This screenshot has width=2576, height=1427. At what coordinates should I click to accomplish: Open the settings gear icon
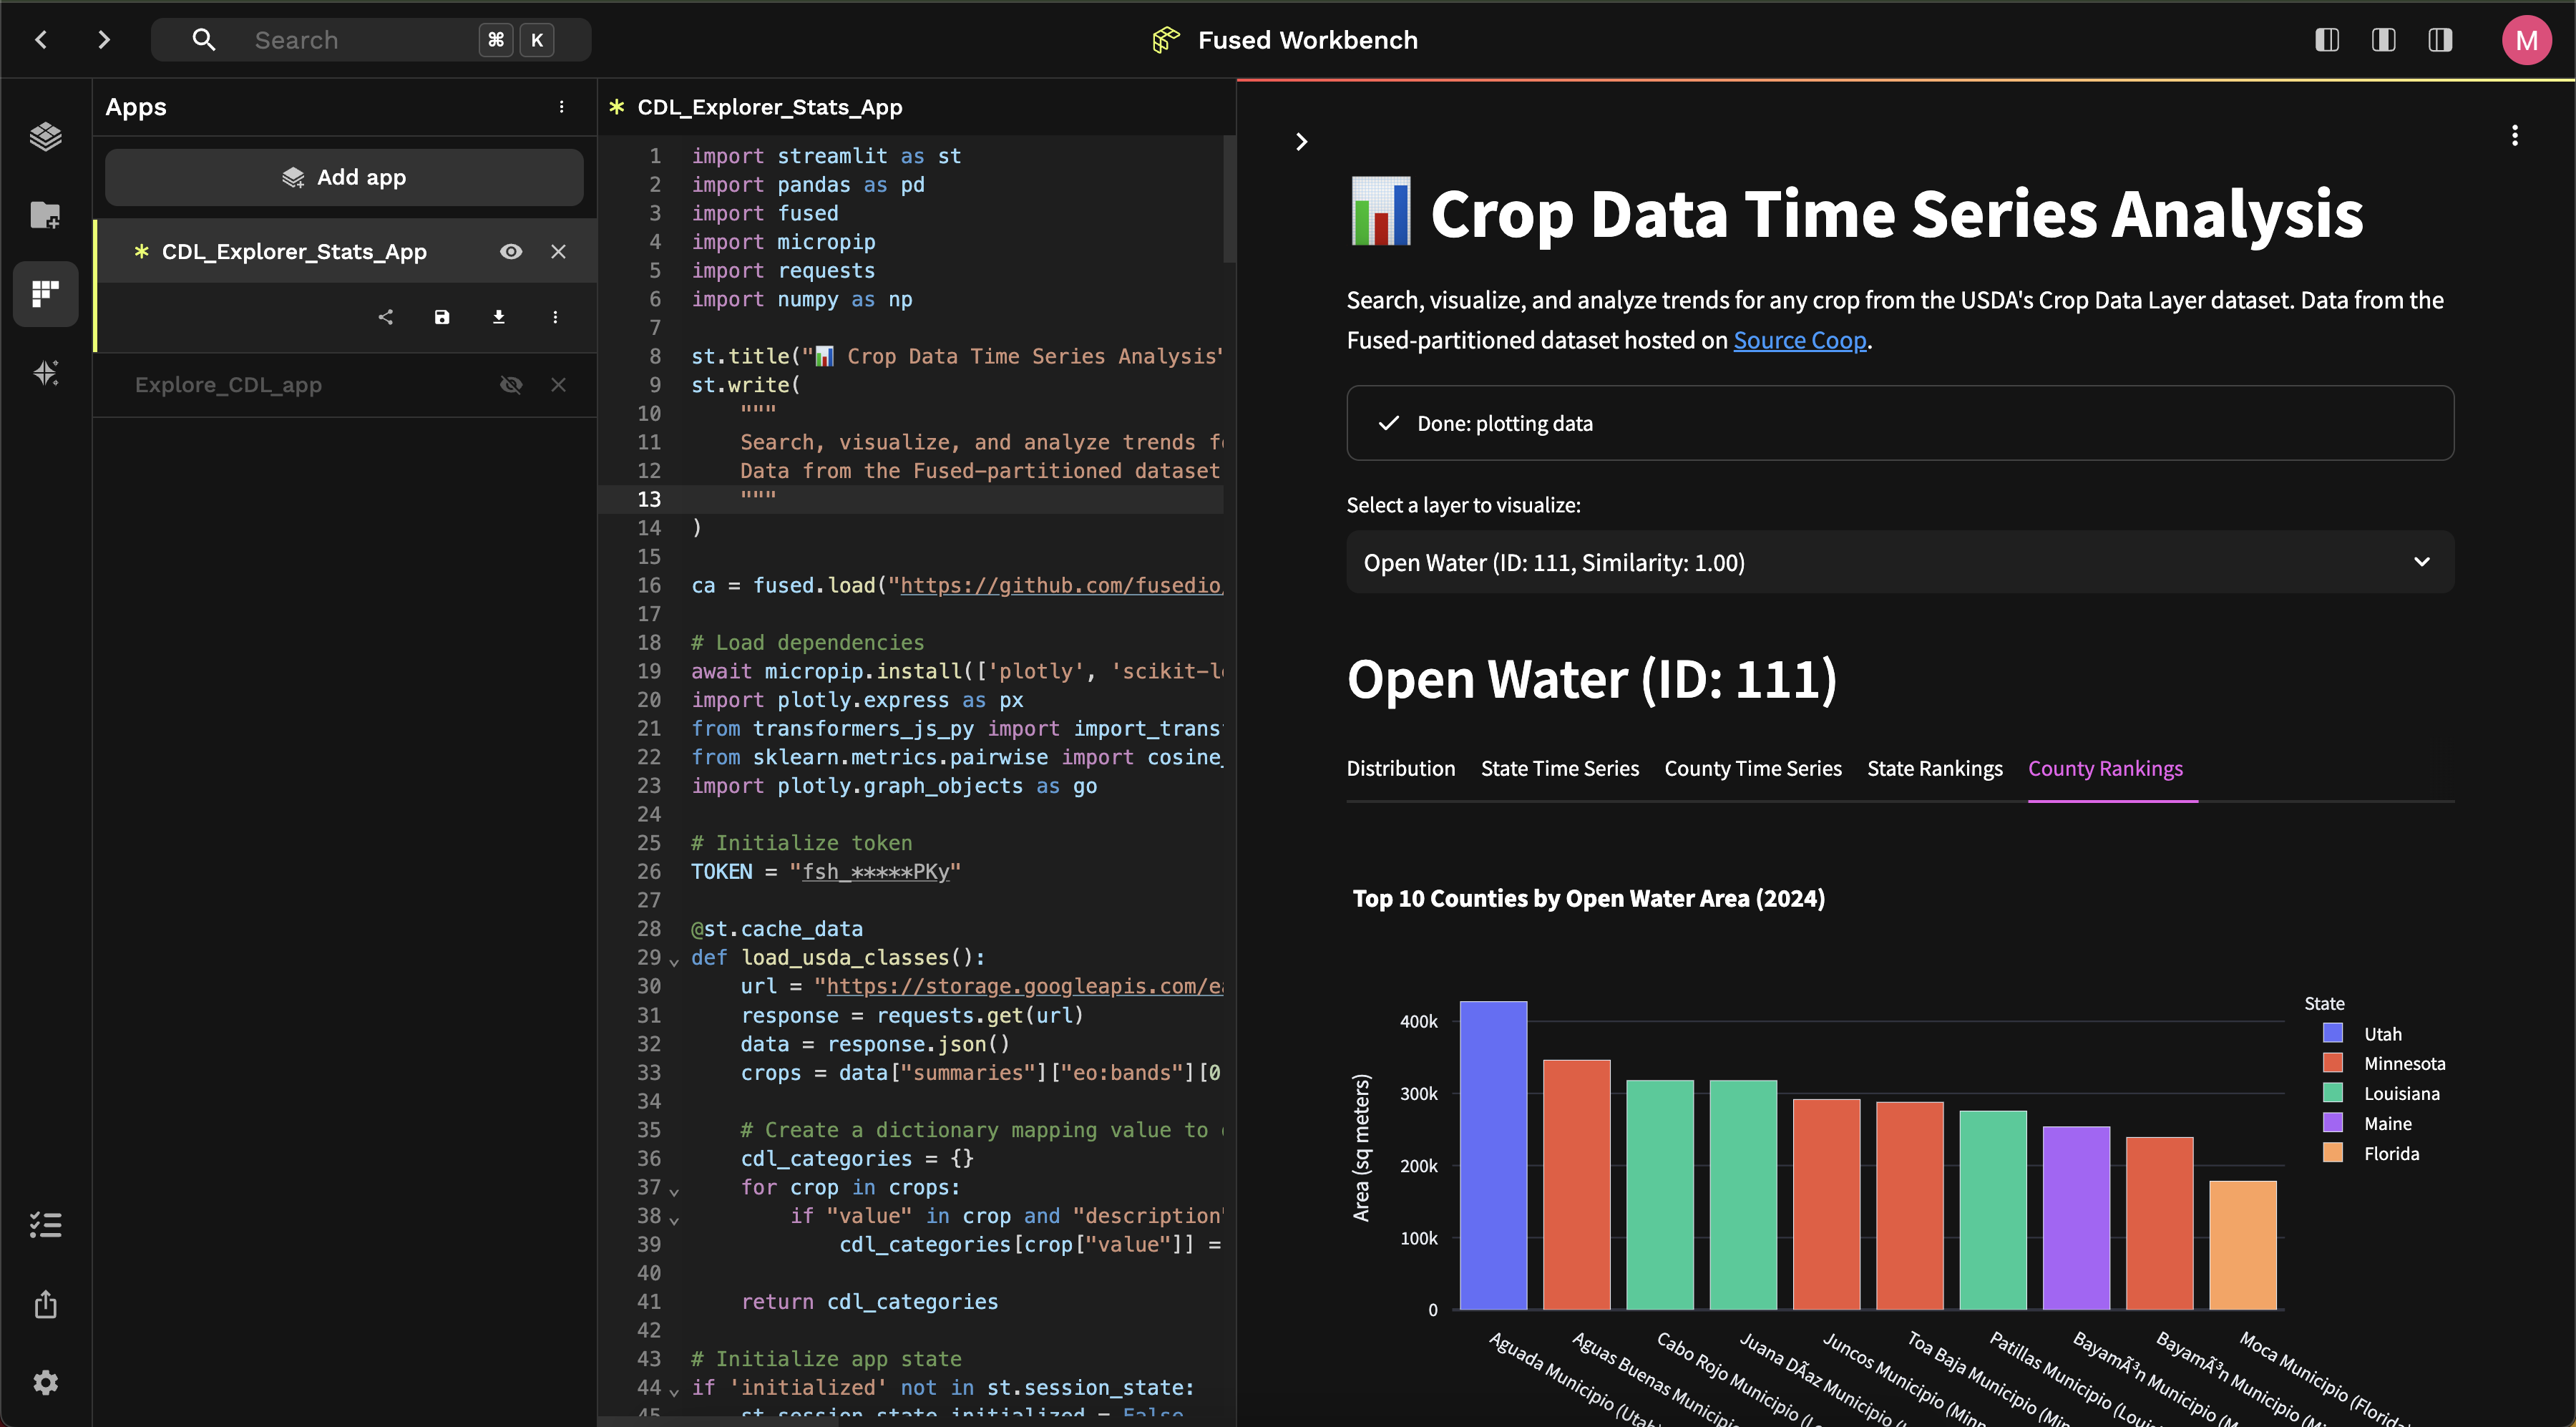coord(45,1383)
